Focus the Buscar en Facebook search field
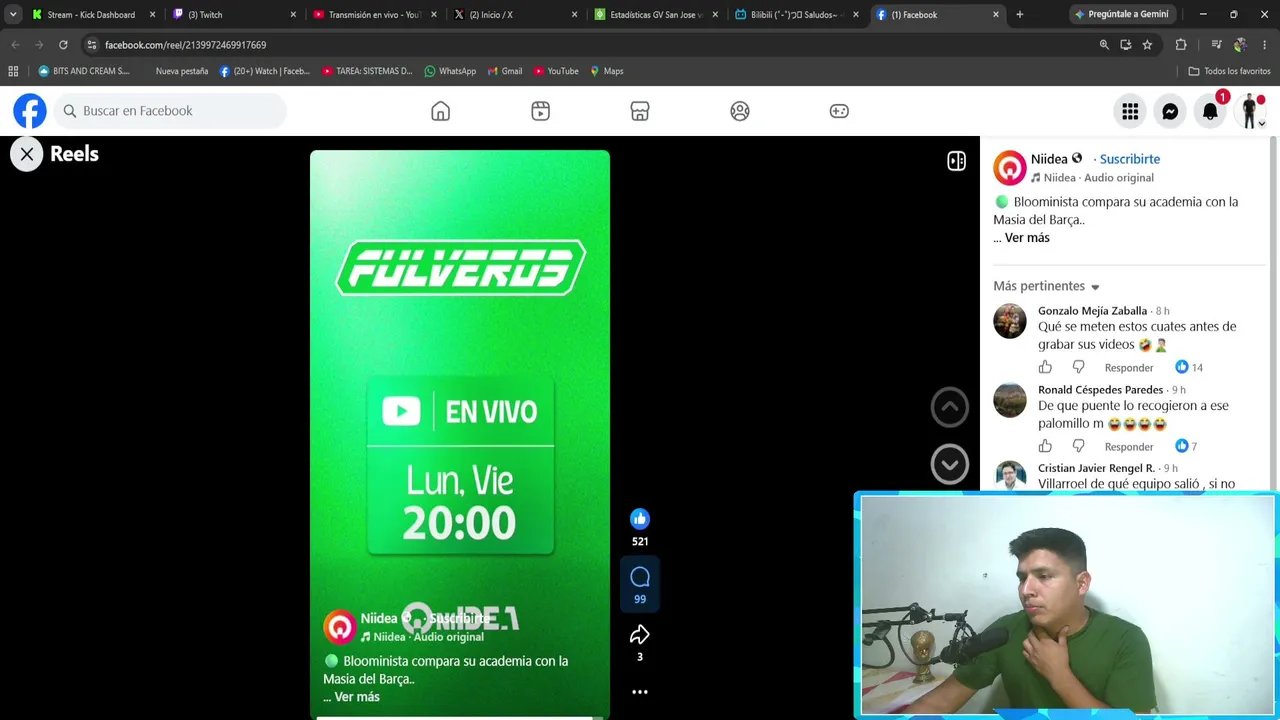1280x720 pixels. (170, 111)
